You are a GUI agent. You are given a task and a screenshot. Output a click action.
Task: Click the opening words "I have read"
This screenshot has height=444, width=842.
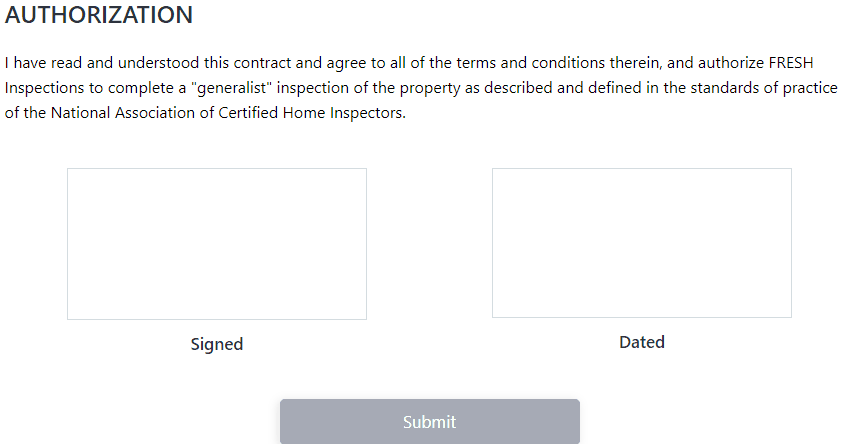(x=40, y=62)
